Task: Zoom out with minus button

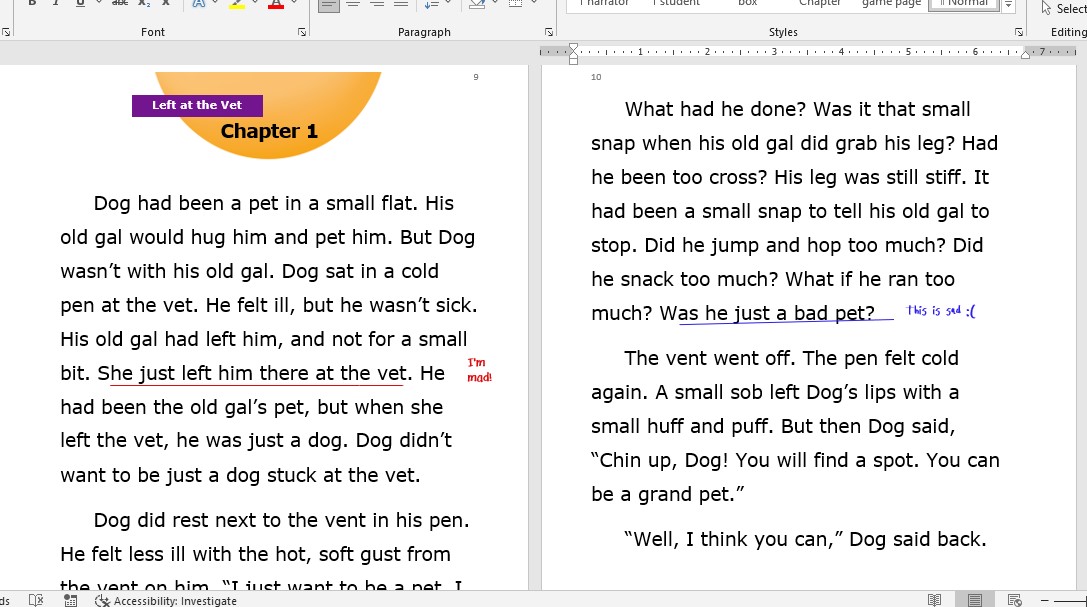Action: [1045, 600]
